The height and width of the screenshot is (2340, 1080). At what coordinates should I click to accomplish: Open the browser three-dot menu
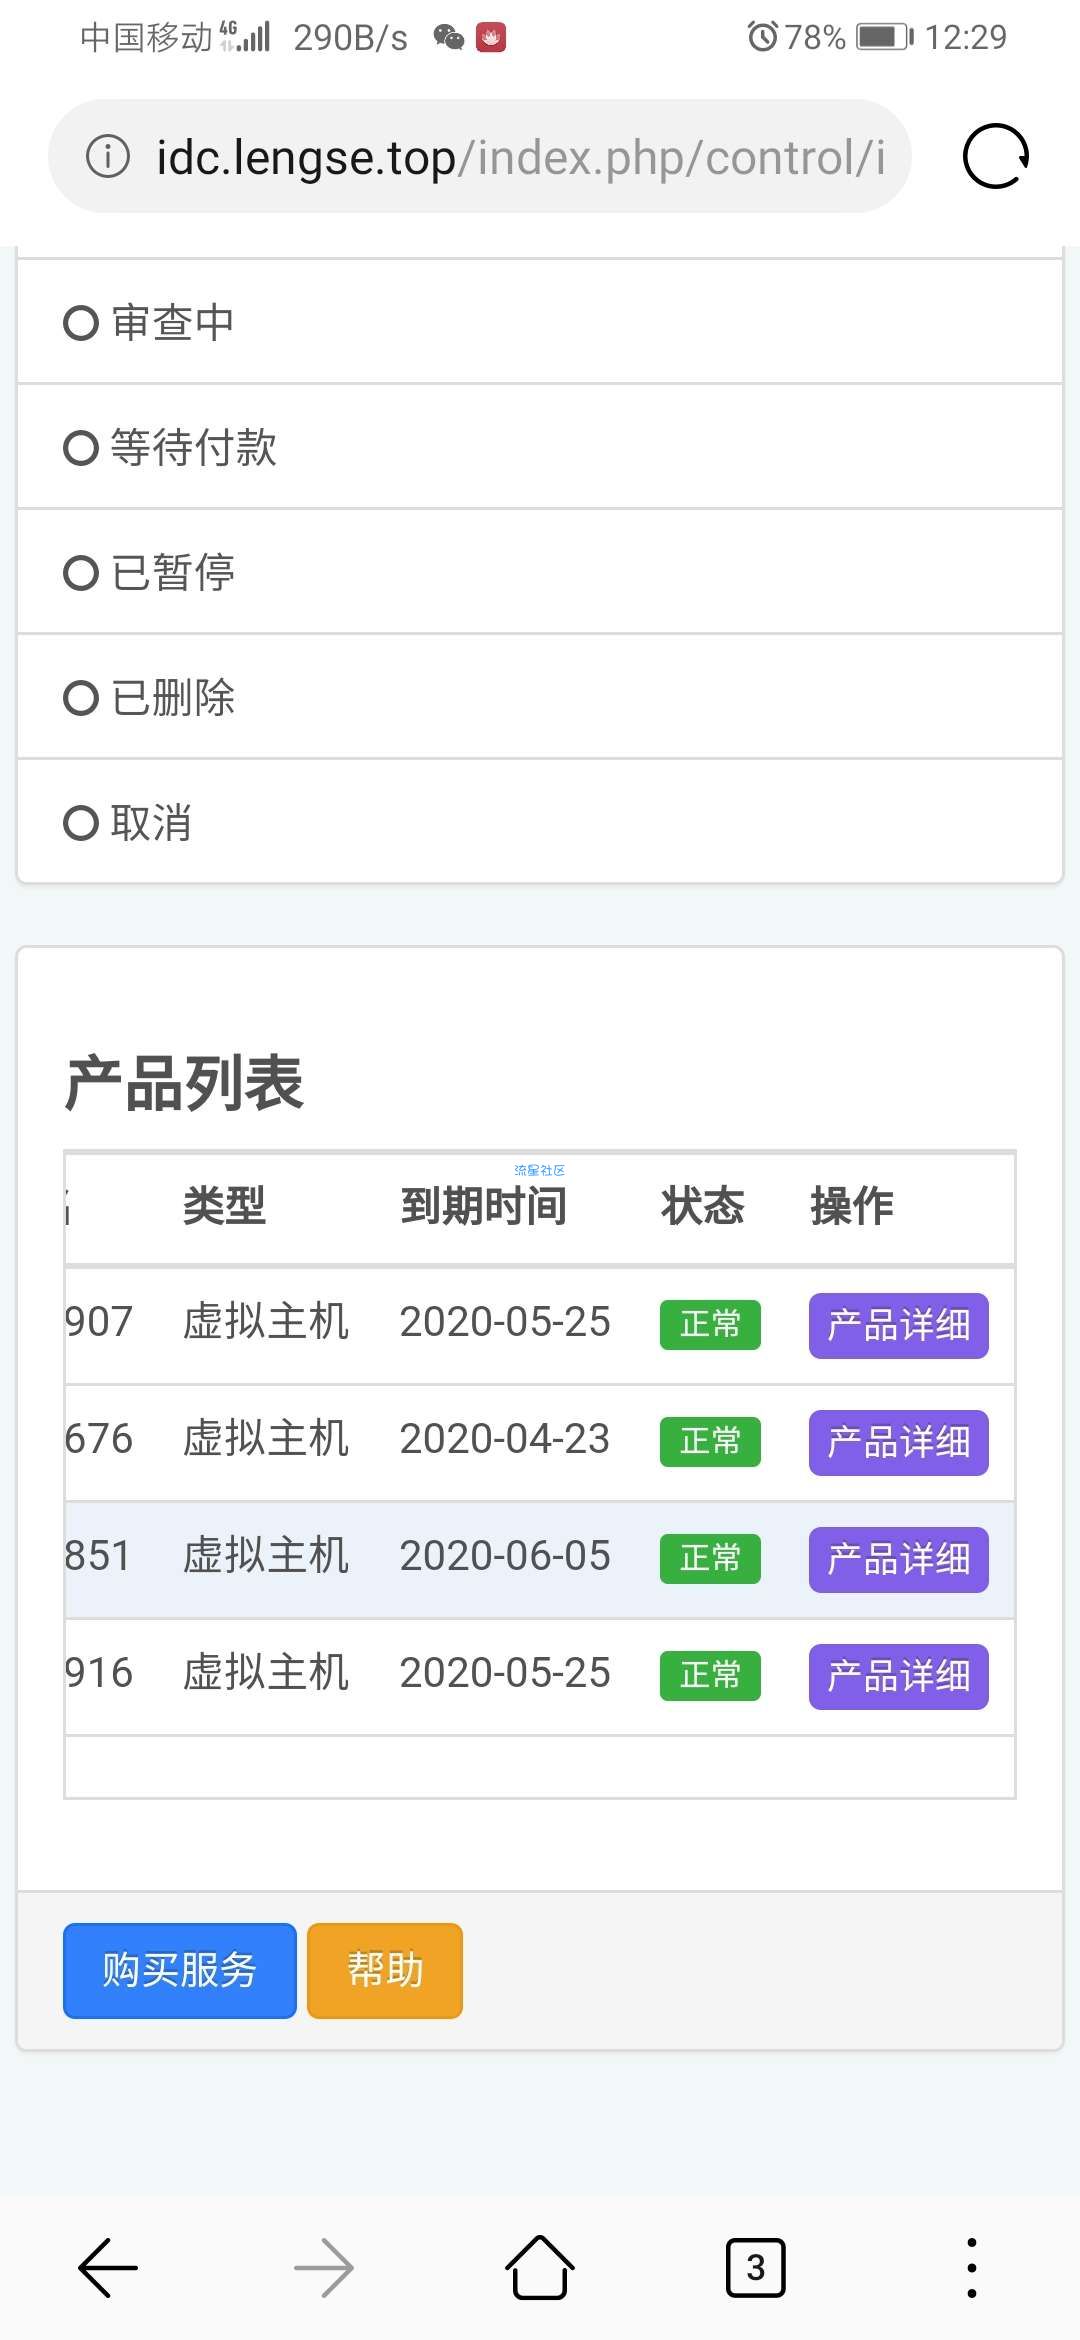click(971, 2268)
